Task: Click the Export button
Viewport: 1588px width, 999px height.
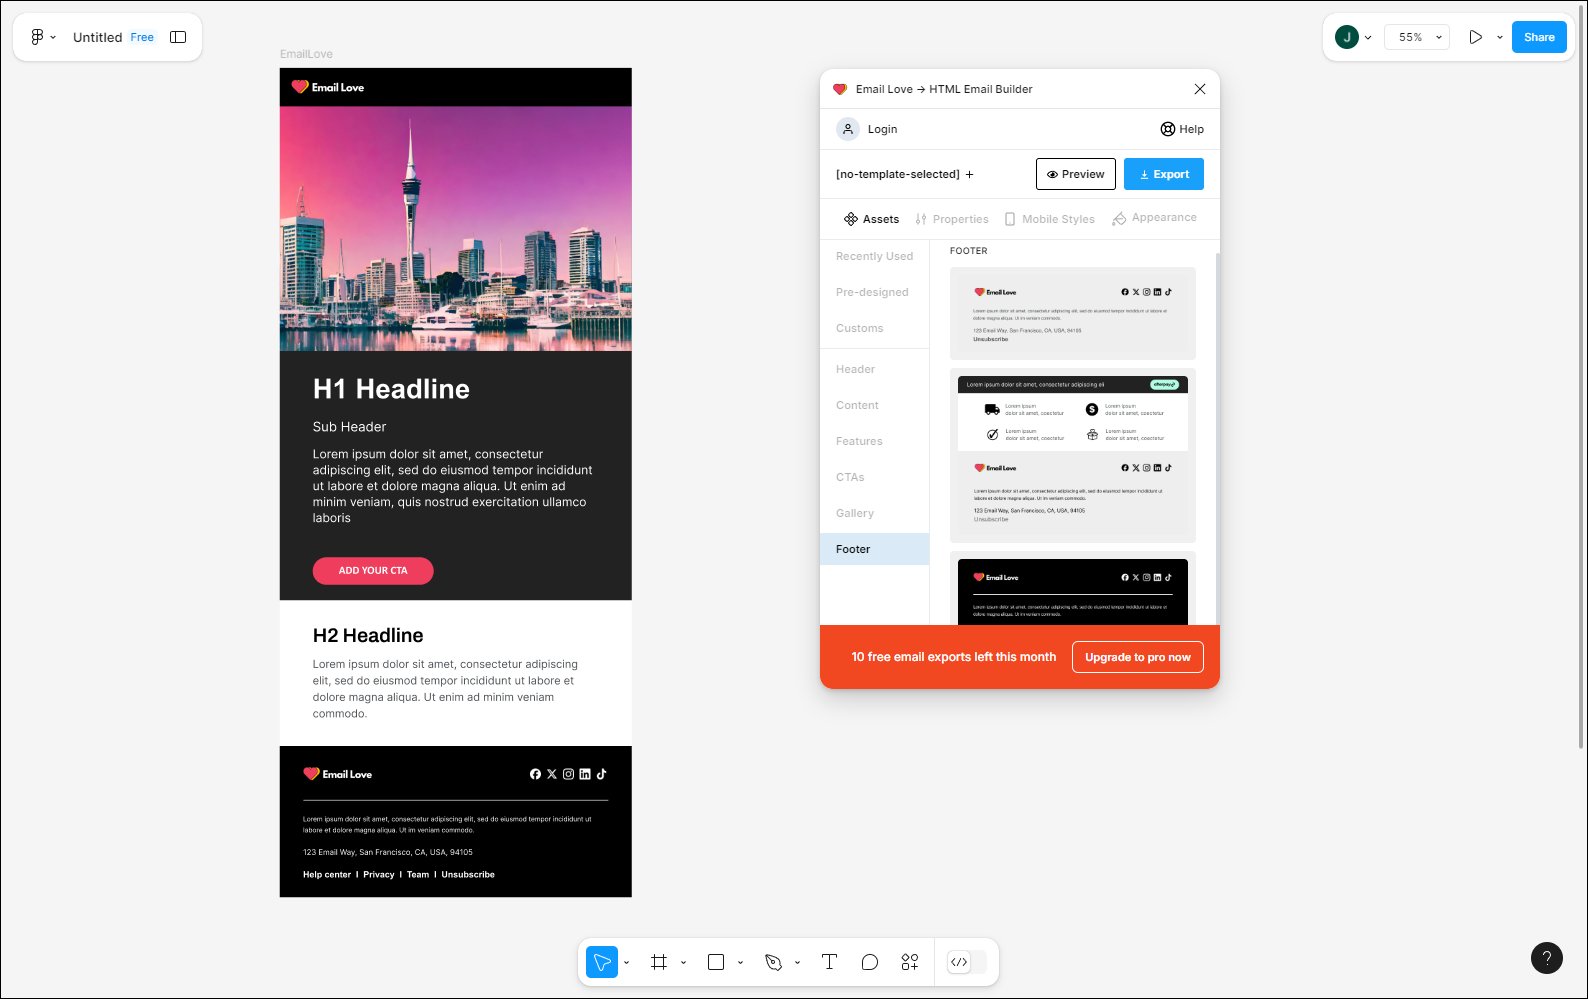Action: tap(1164, 174)
